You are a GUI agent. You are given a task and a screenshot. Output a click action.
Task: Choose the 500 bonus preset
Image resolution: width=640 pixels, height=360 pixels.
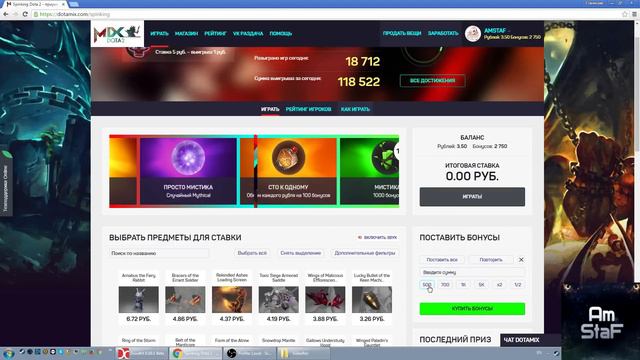[427, 285]
